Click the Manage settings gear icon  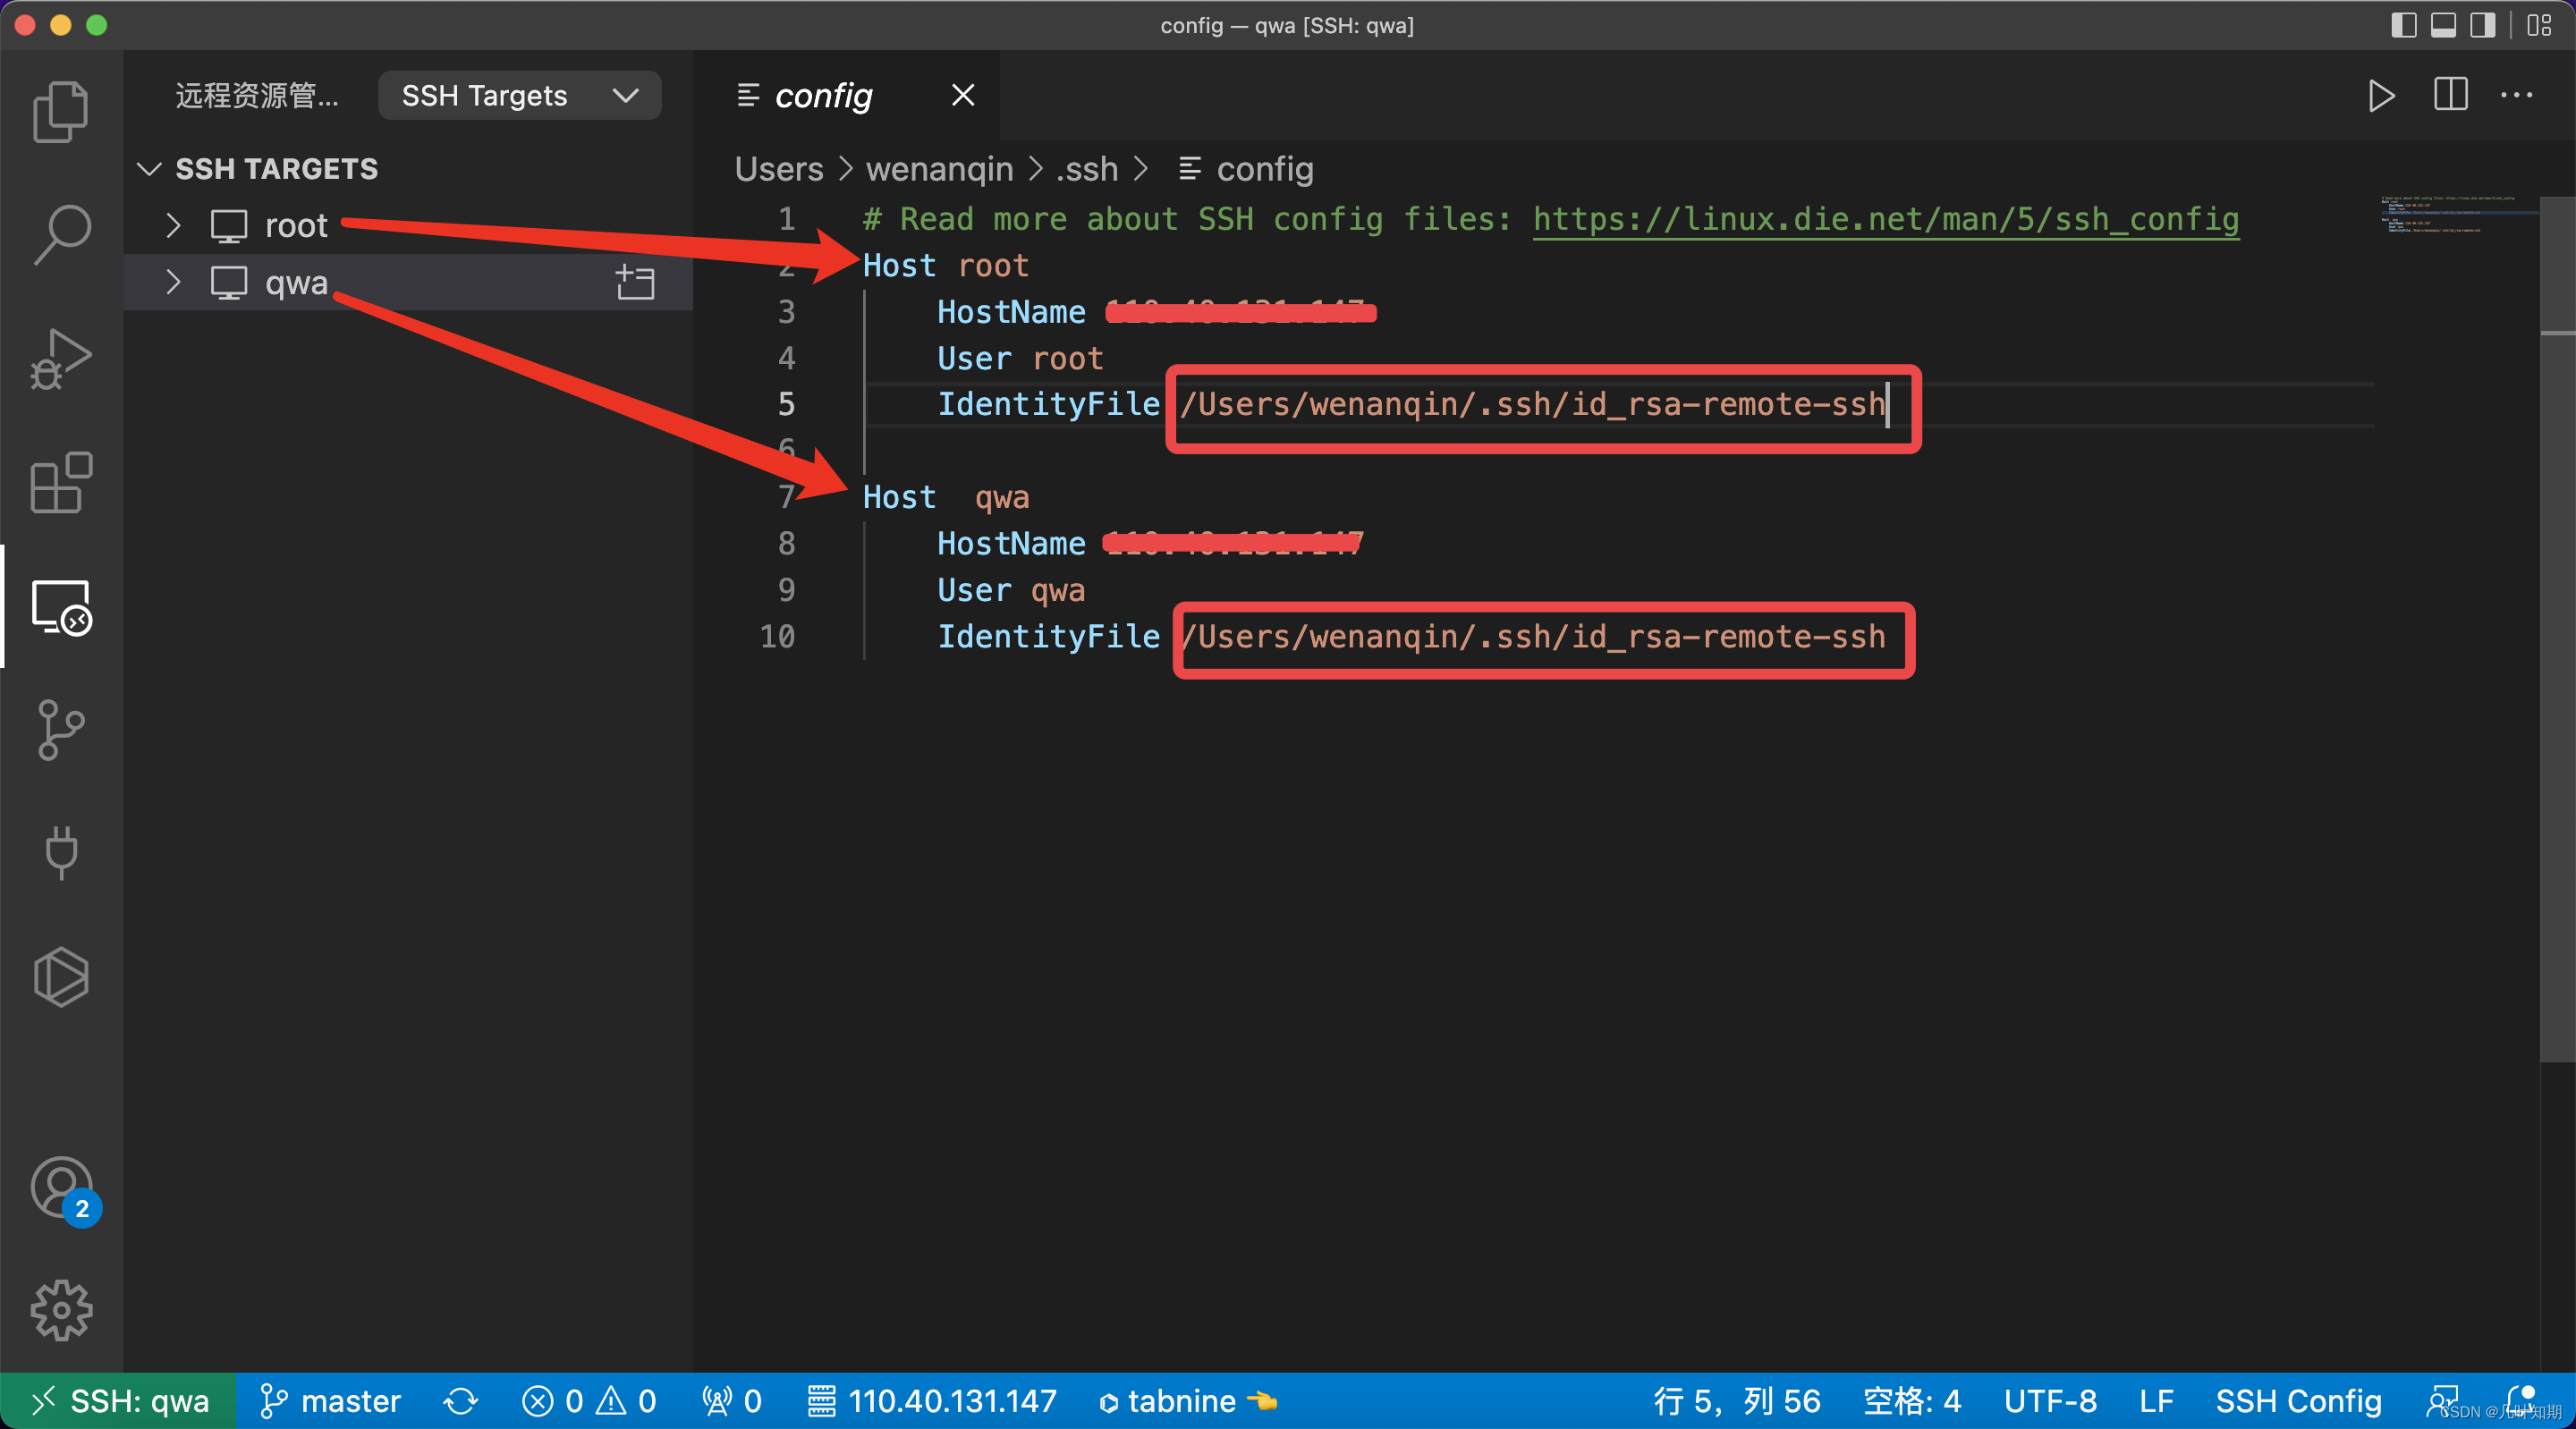(60, 1309)
